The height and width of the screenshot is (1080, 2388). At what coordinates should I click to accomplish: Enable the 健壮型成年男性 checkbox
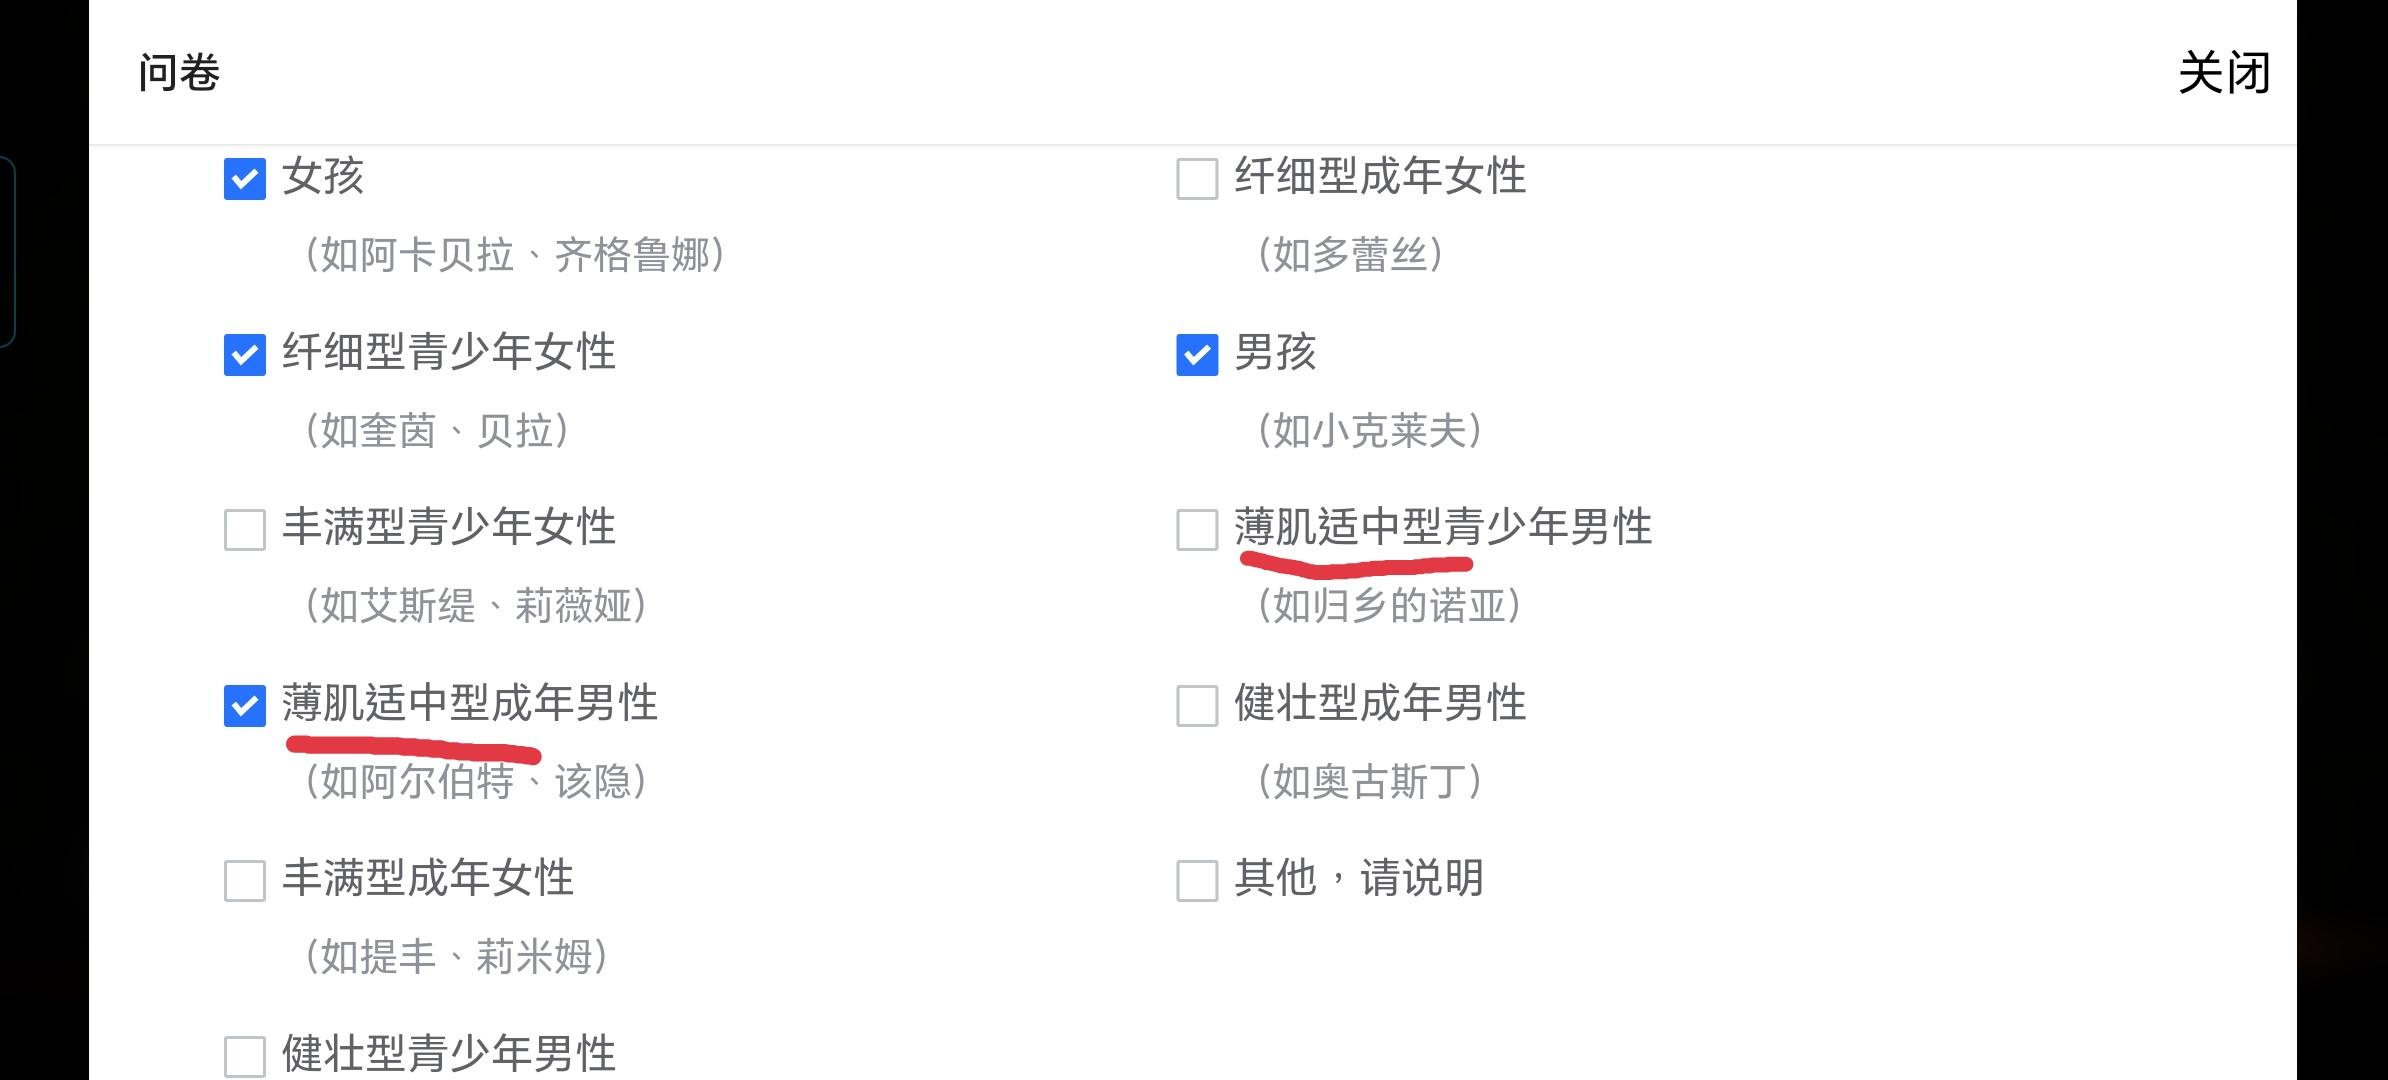click(x=1197, y=706)
